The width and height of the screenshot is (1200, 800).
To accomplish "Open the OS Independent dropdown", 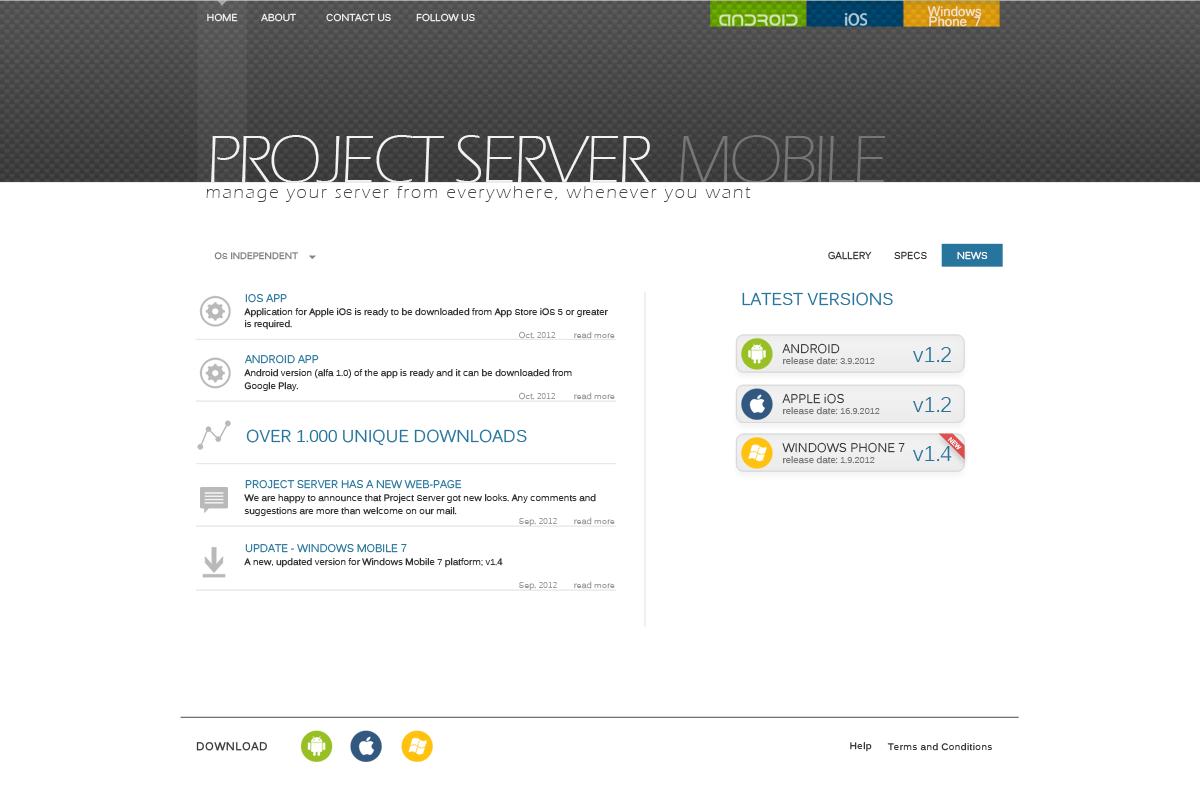I will point(265,256).
